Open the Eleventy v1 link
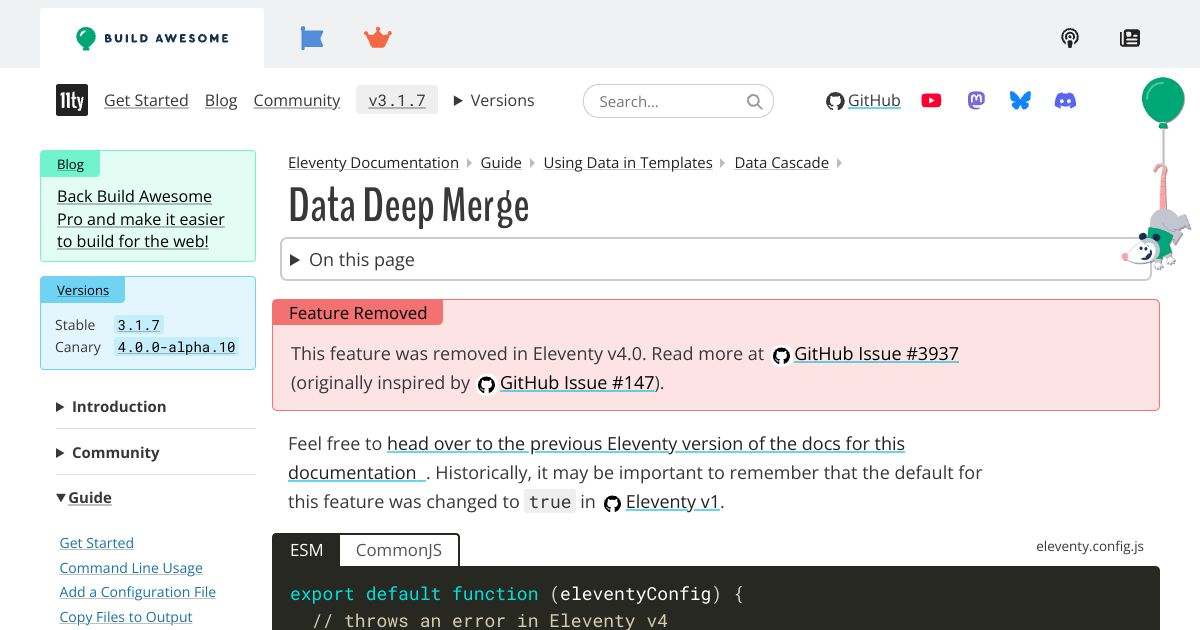Screen dimensions: 1200x630 tap(662, 502)
